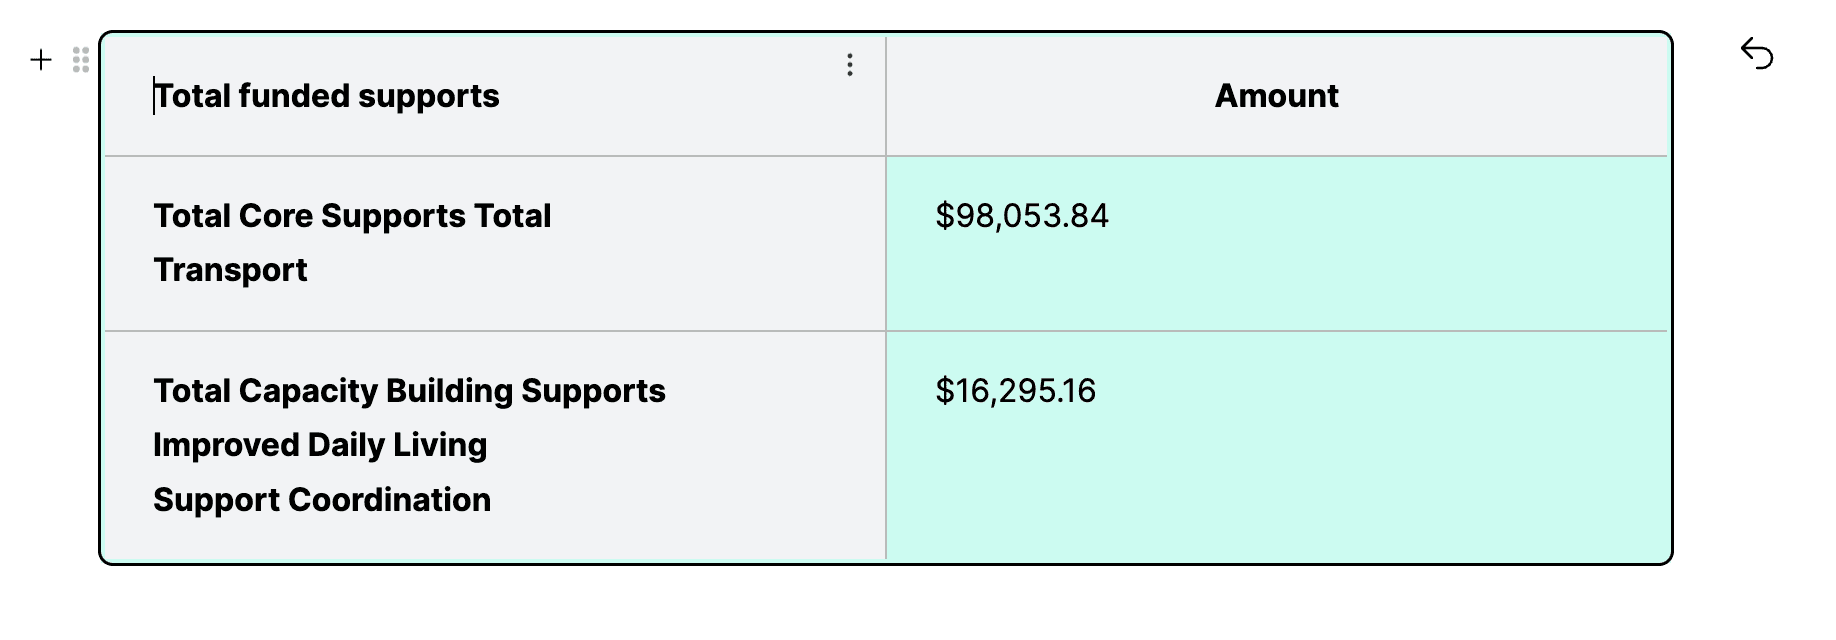Select the six-dot drag handle icon
1836x640 pixels.
click(81, 60)
